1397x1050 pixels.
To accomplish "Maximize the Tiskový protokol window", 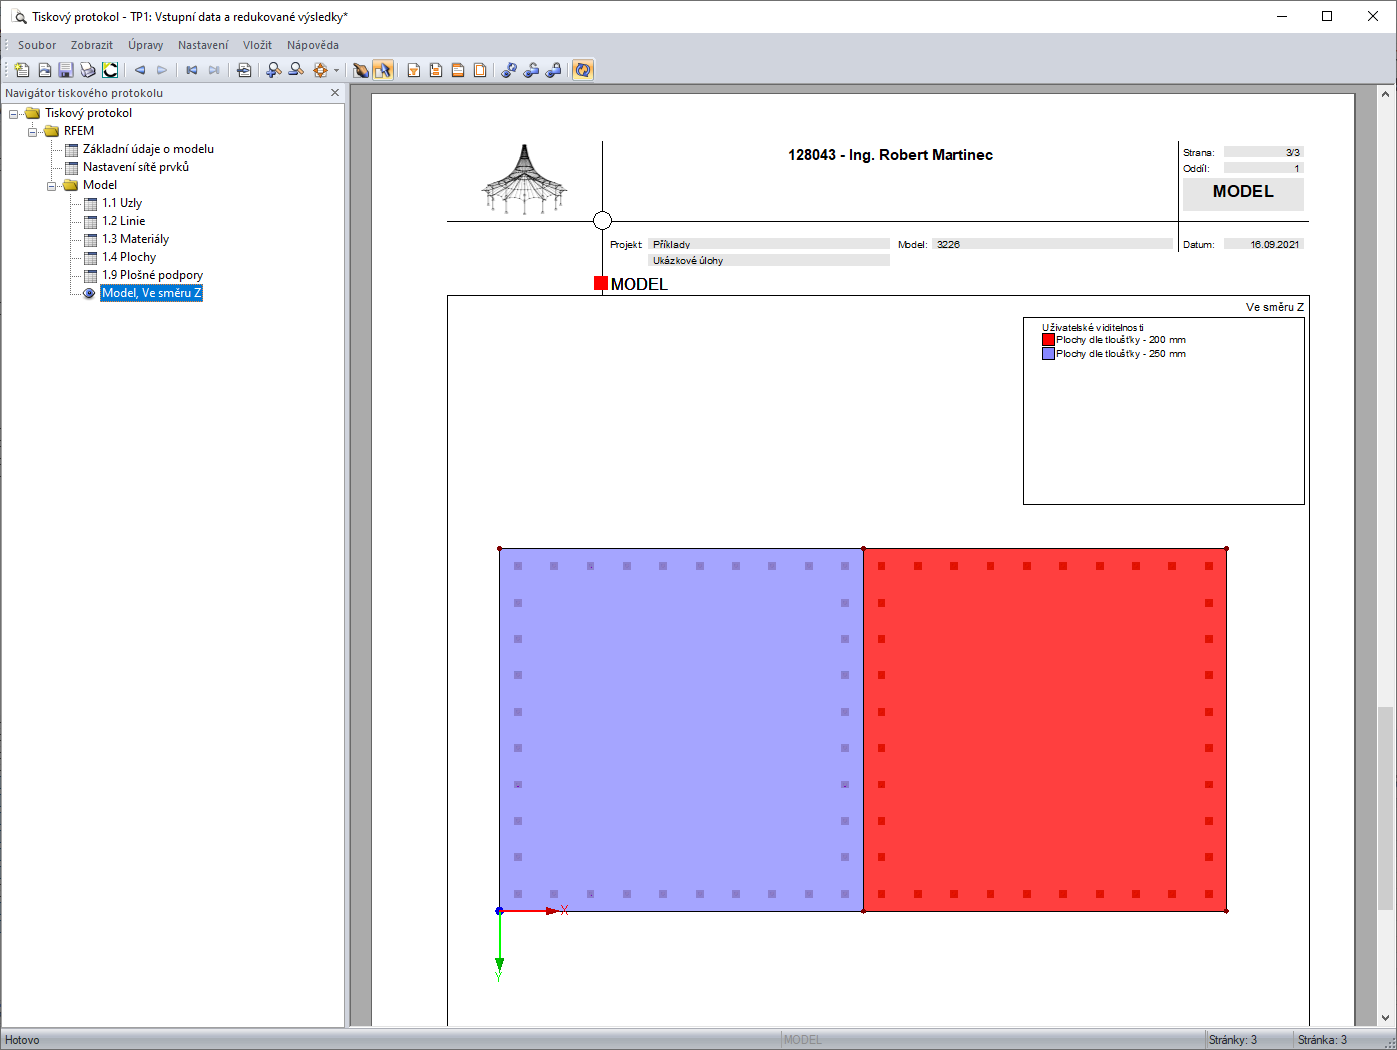I will pyautogui.click(x=1327, y=16).
